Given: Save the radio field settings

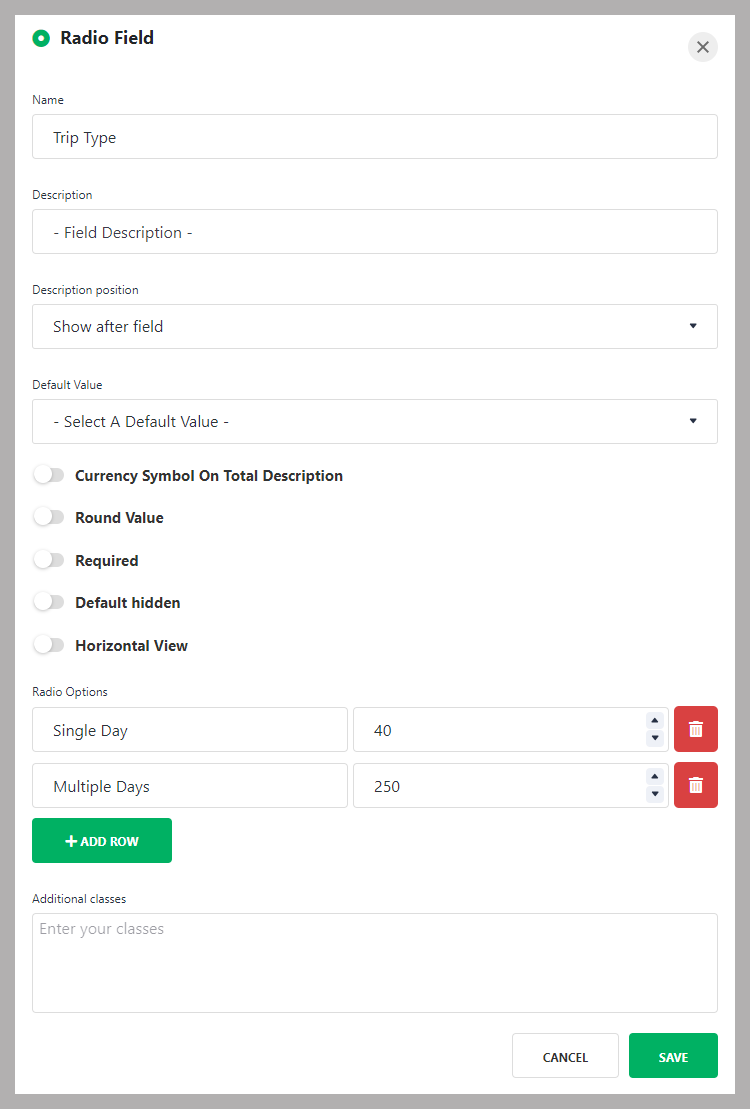Looking at the screenshot, I should (673, 1056).
